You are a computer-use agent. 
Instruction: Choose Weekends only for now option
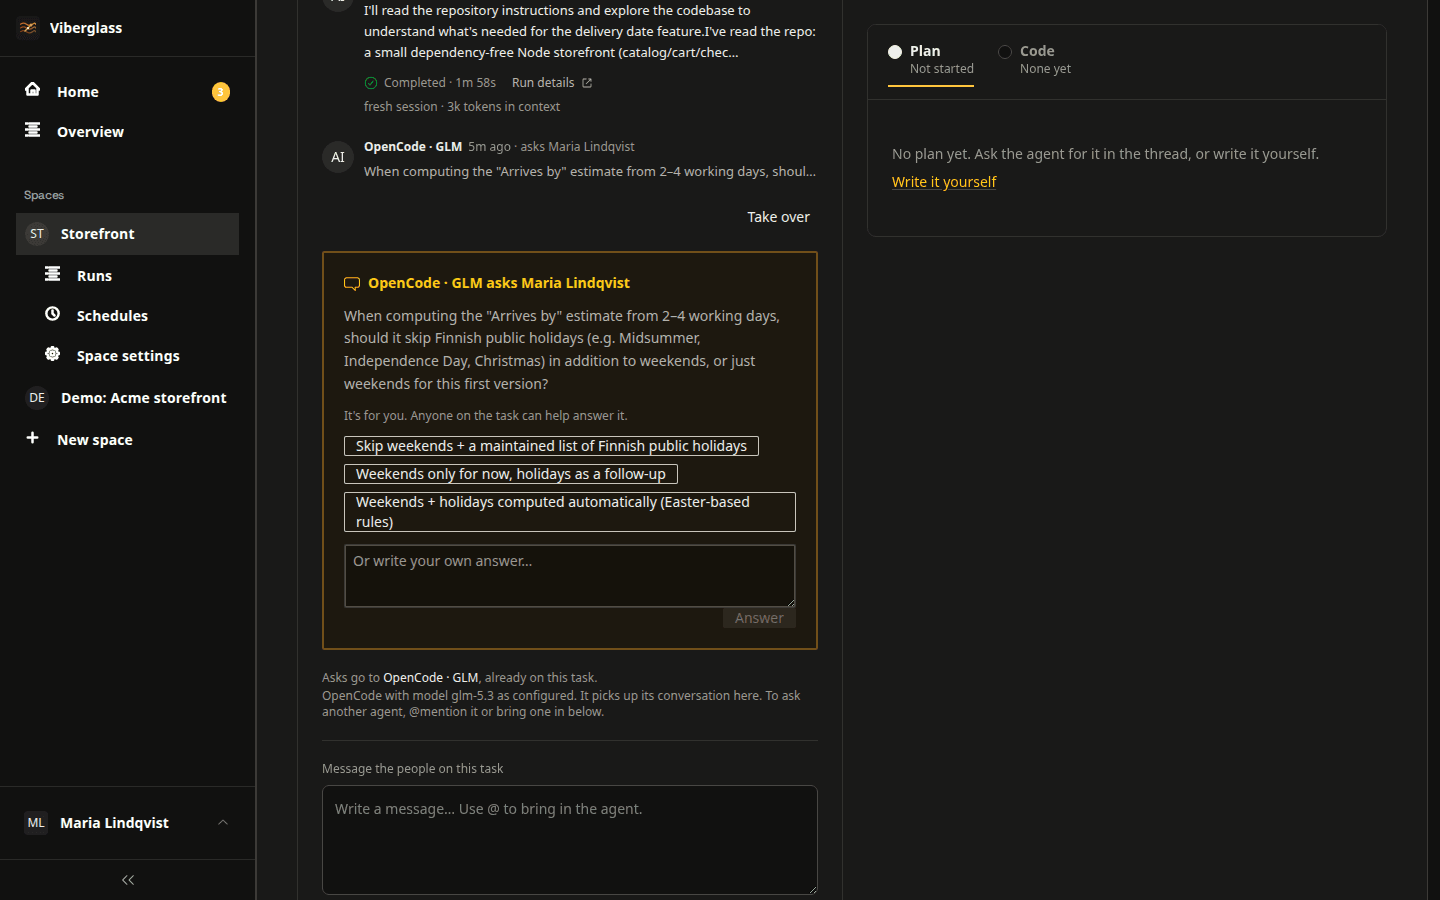pyautogui.click(x=511, y=474)
